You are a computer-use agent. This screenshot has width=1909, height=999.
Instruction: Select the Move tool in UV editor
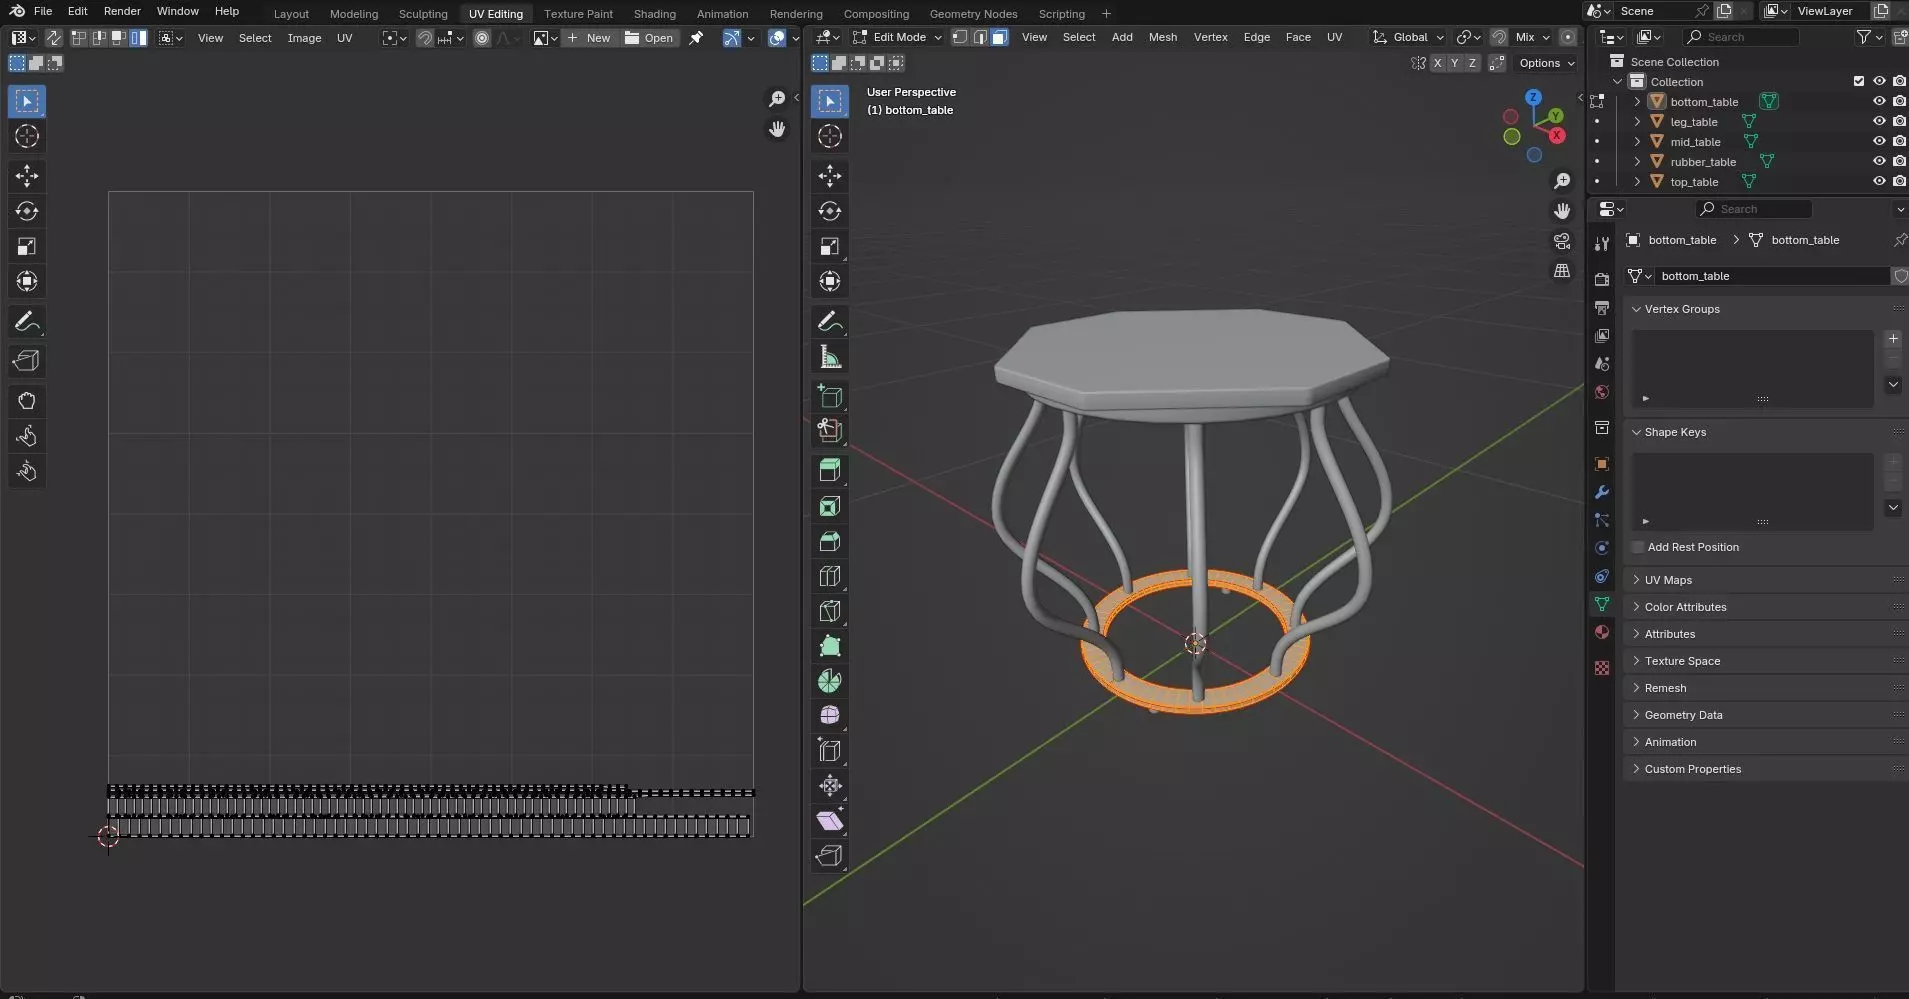point(27,176)
